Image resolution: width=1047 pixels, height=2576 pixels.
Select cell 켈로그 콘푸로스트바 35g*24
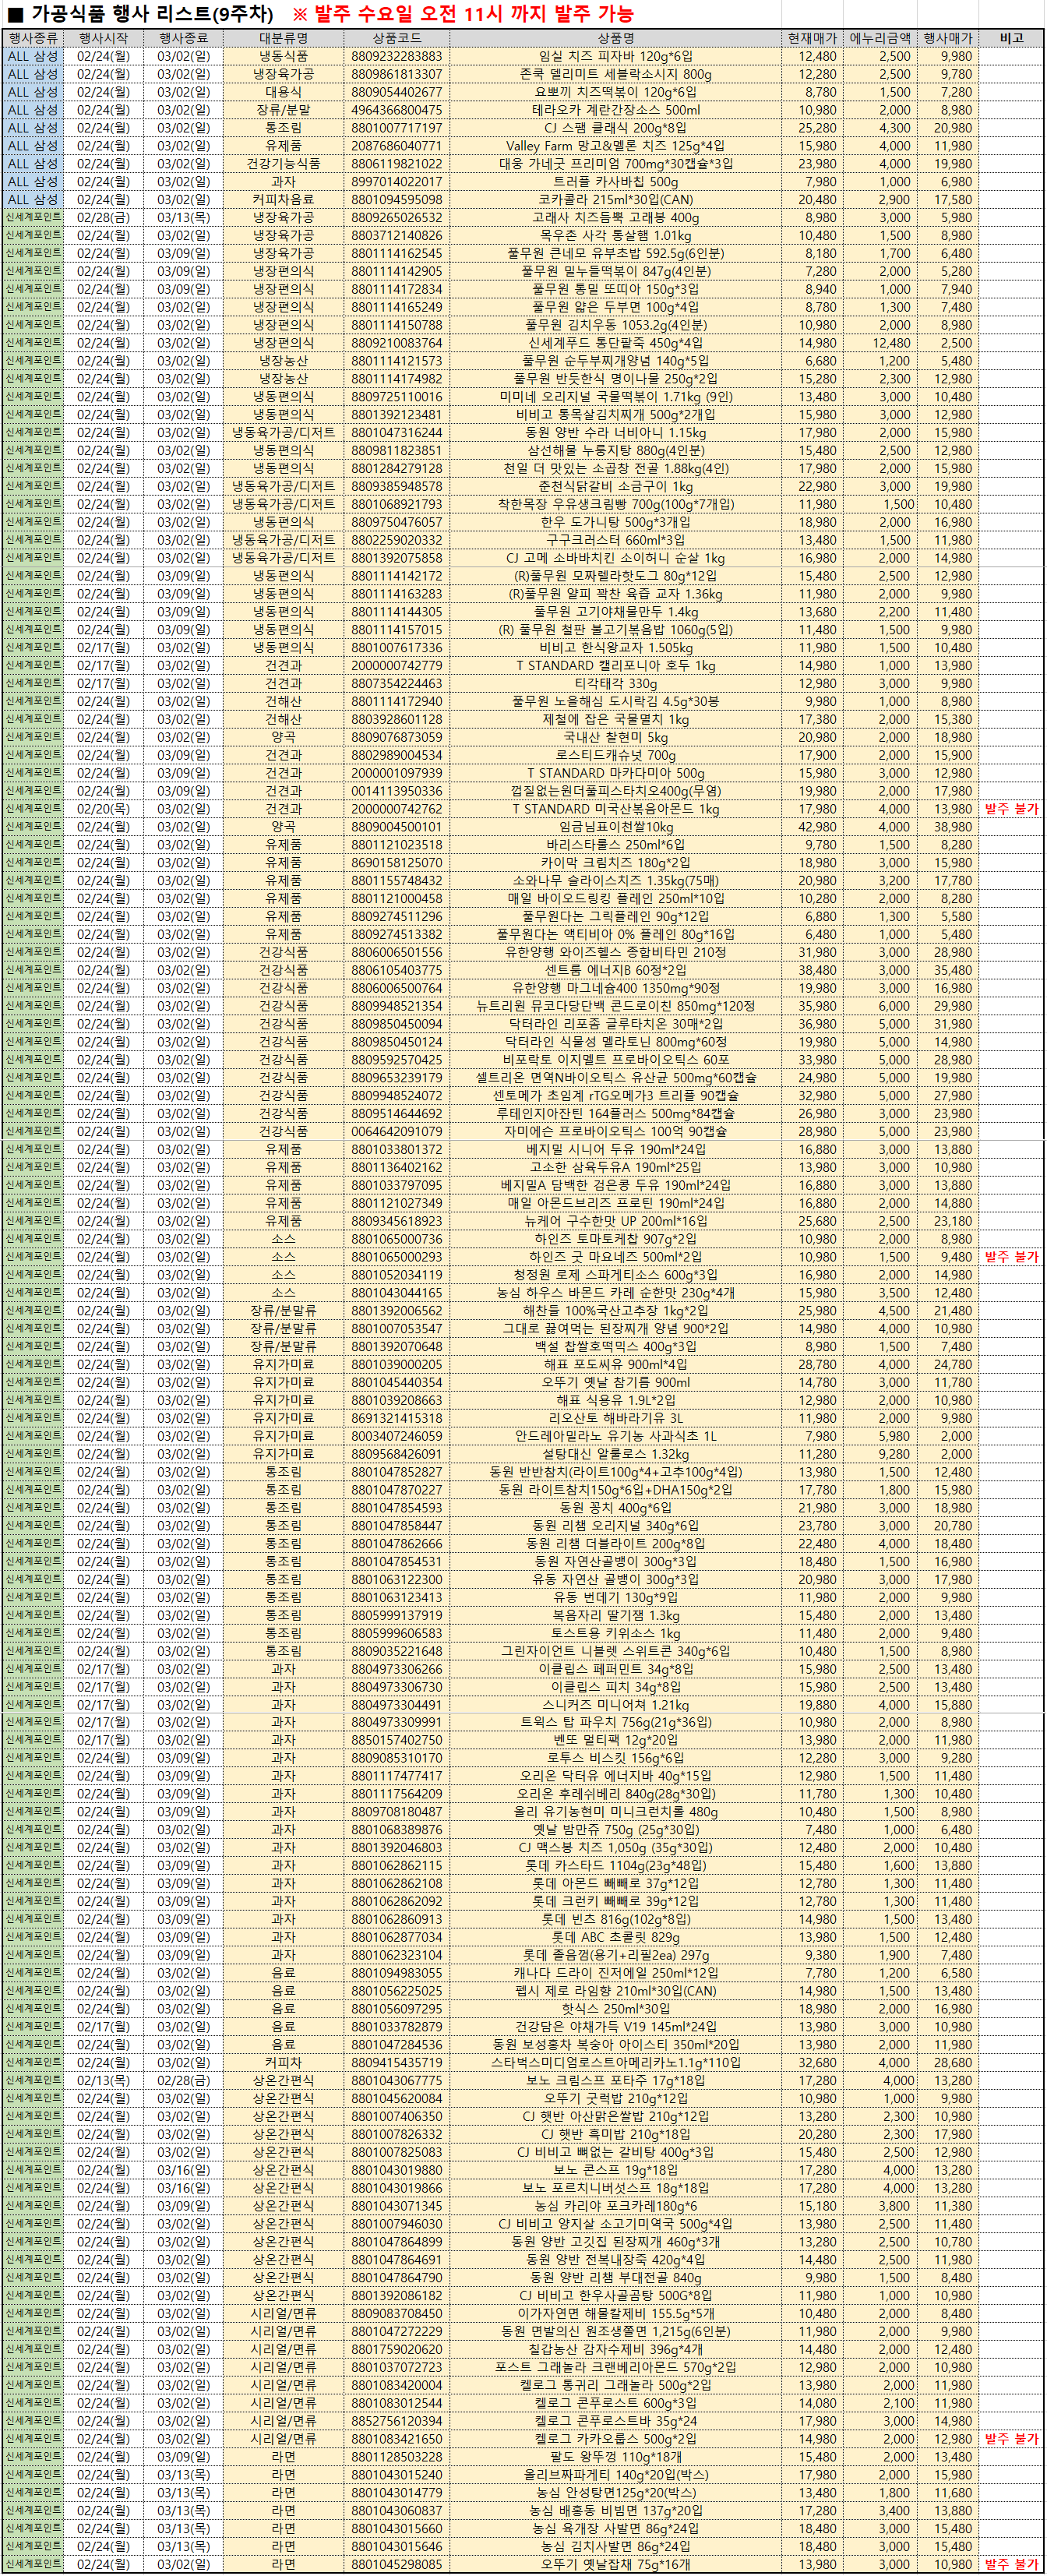(616, 2421)
